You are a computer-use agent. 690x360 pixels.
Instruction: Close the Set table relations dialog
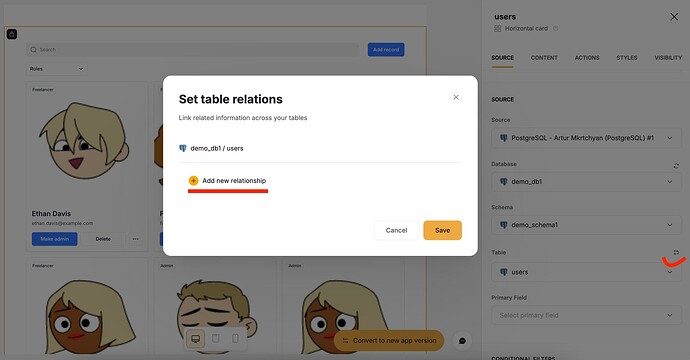456,97
